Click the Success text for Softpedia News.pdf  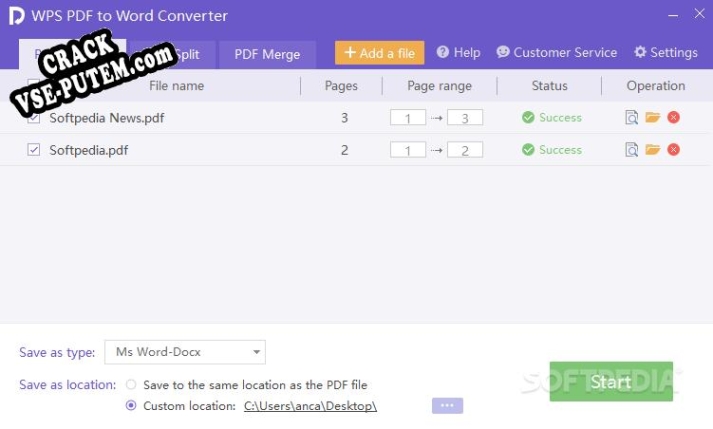click(x=560, y=117)
